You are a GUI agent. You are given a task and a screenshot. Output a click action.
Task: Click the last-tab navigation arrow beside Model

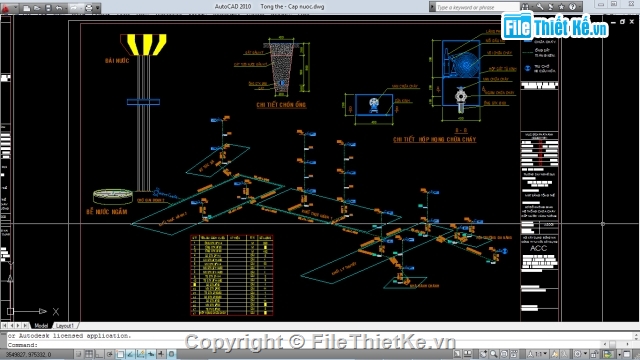pyautogui.click(x=25, y=326)
